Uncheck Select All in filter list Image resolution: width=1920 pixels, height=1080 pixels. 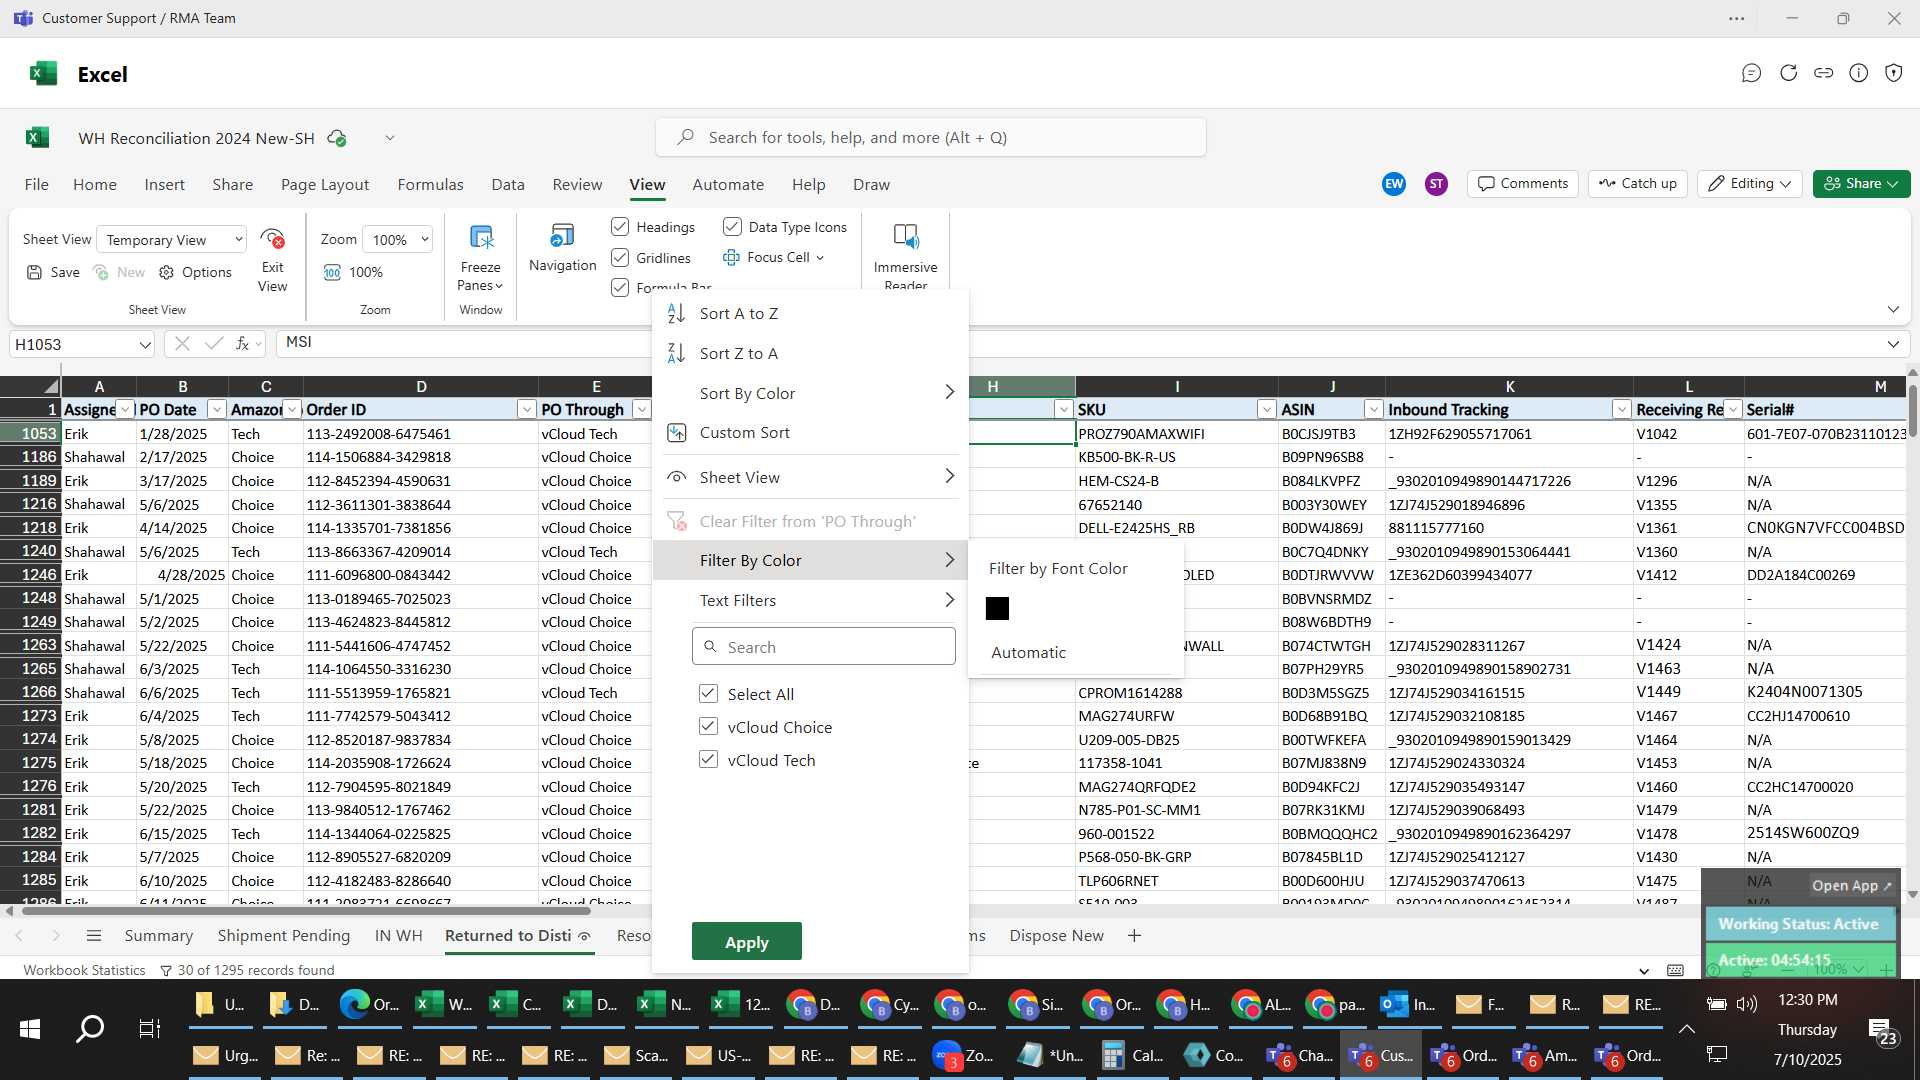(x=708, y=693)
